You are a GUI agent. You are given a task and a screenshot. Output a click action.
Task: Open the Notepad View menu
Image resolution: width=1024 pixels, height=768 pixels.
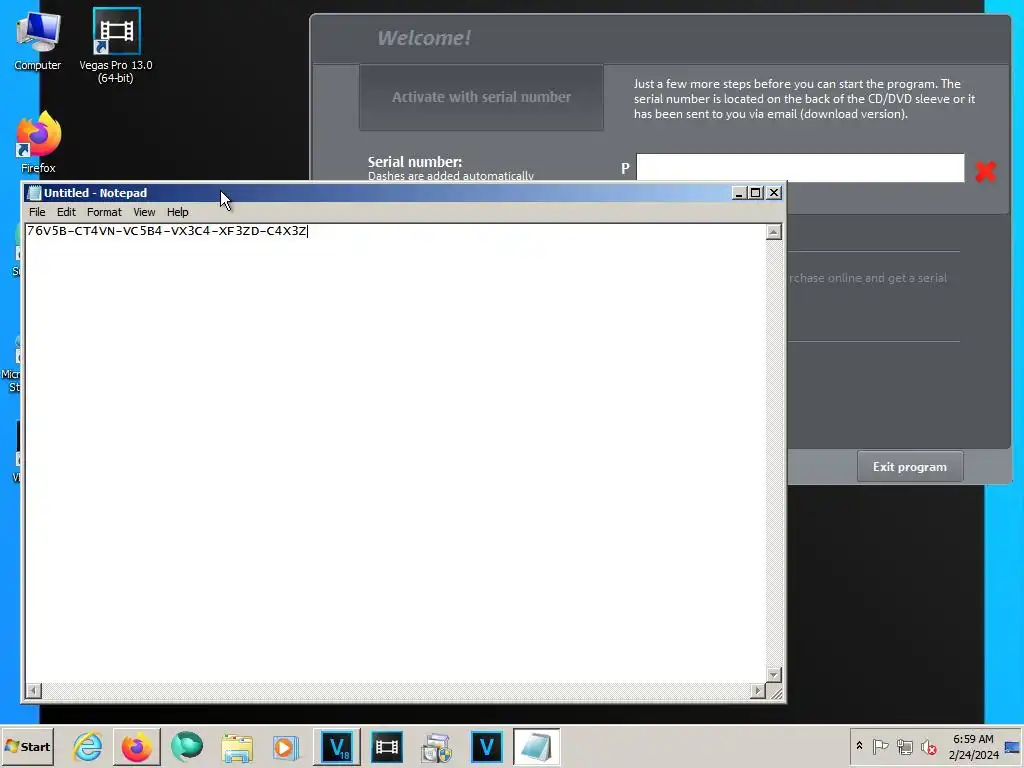point(144,212)
